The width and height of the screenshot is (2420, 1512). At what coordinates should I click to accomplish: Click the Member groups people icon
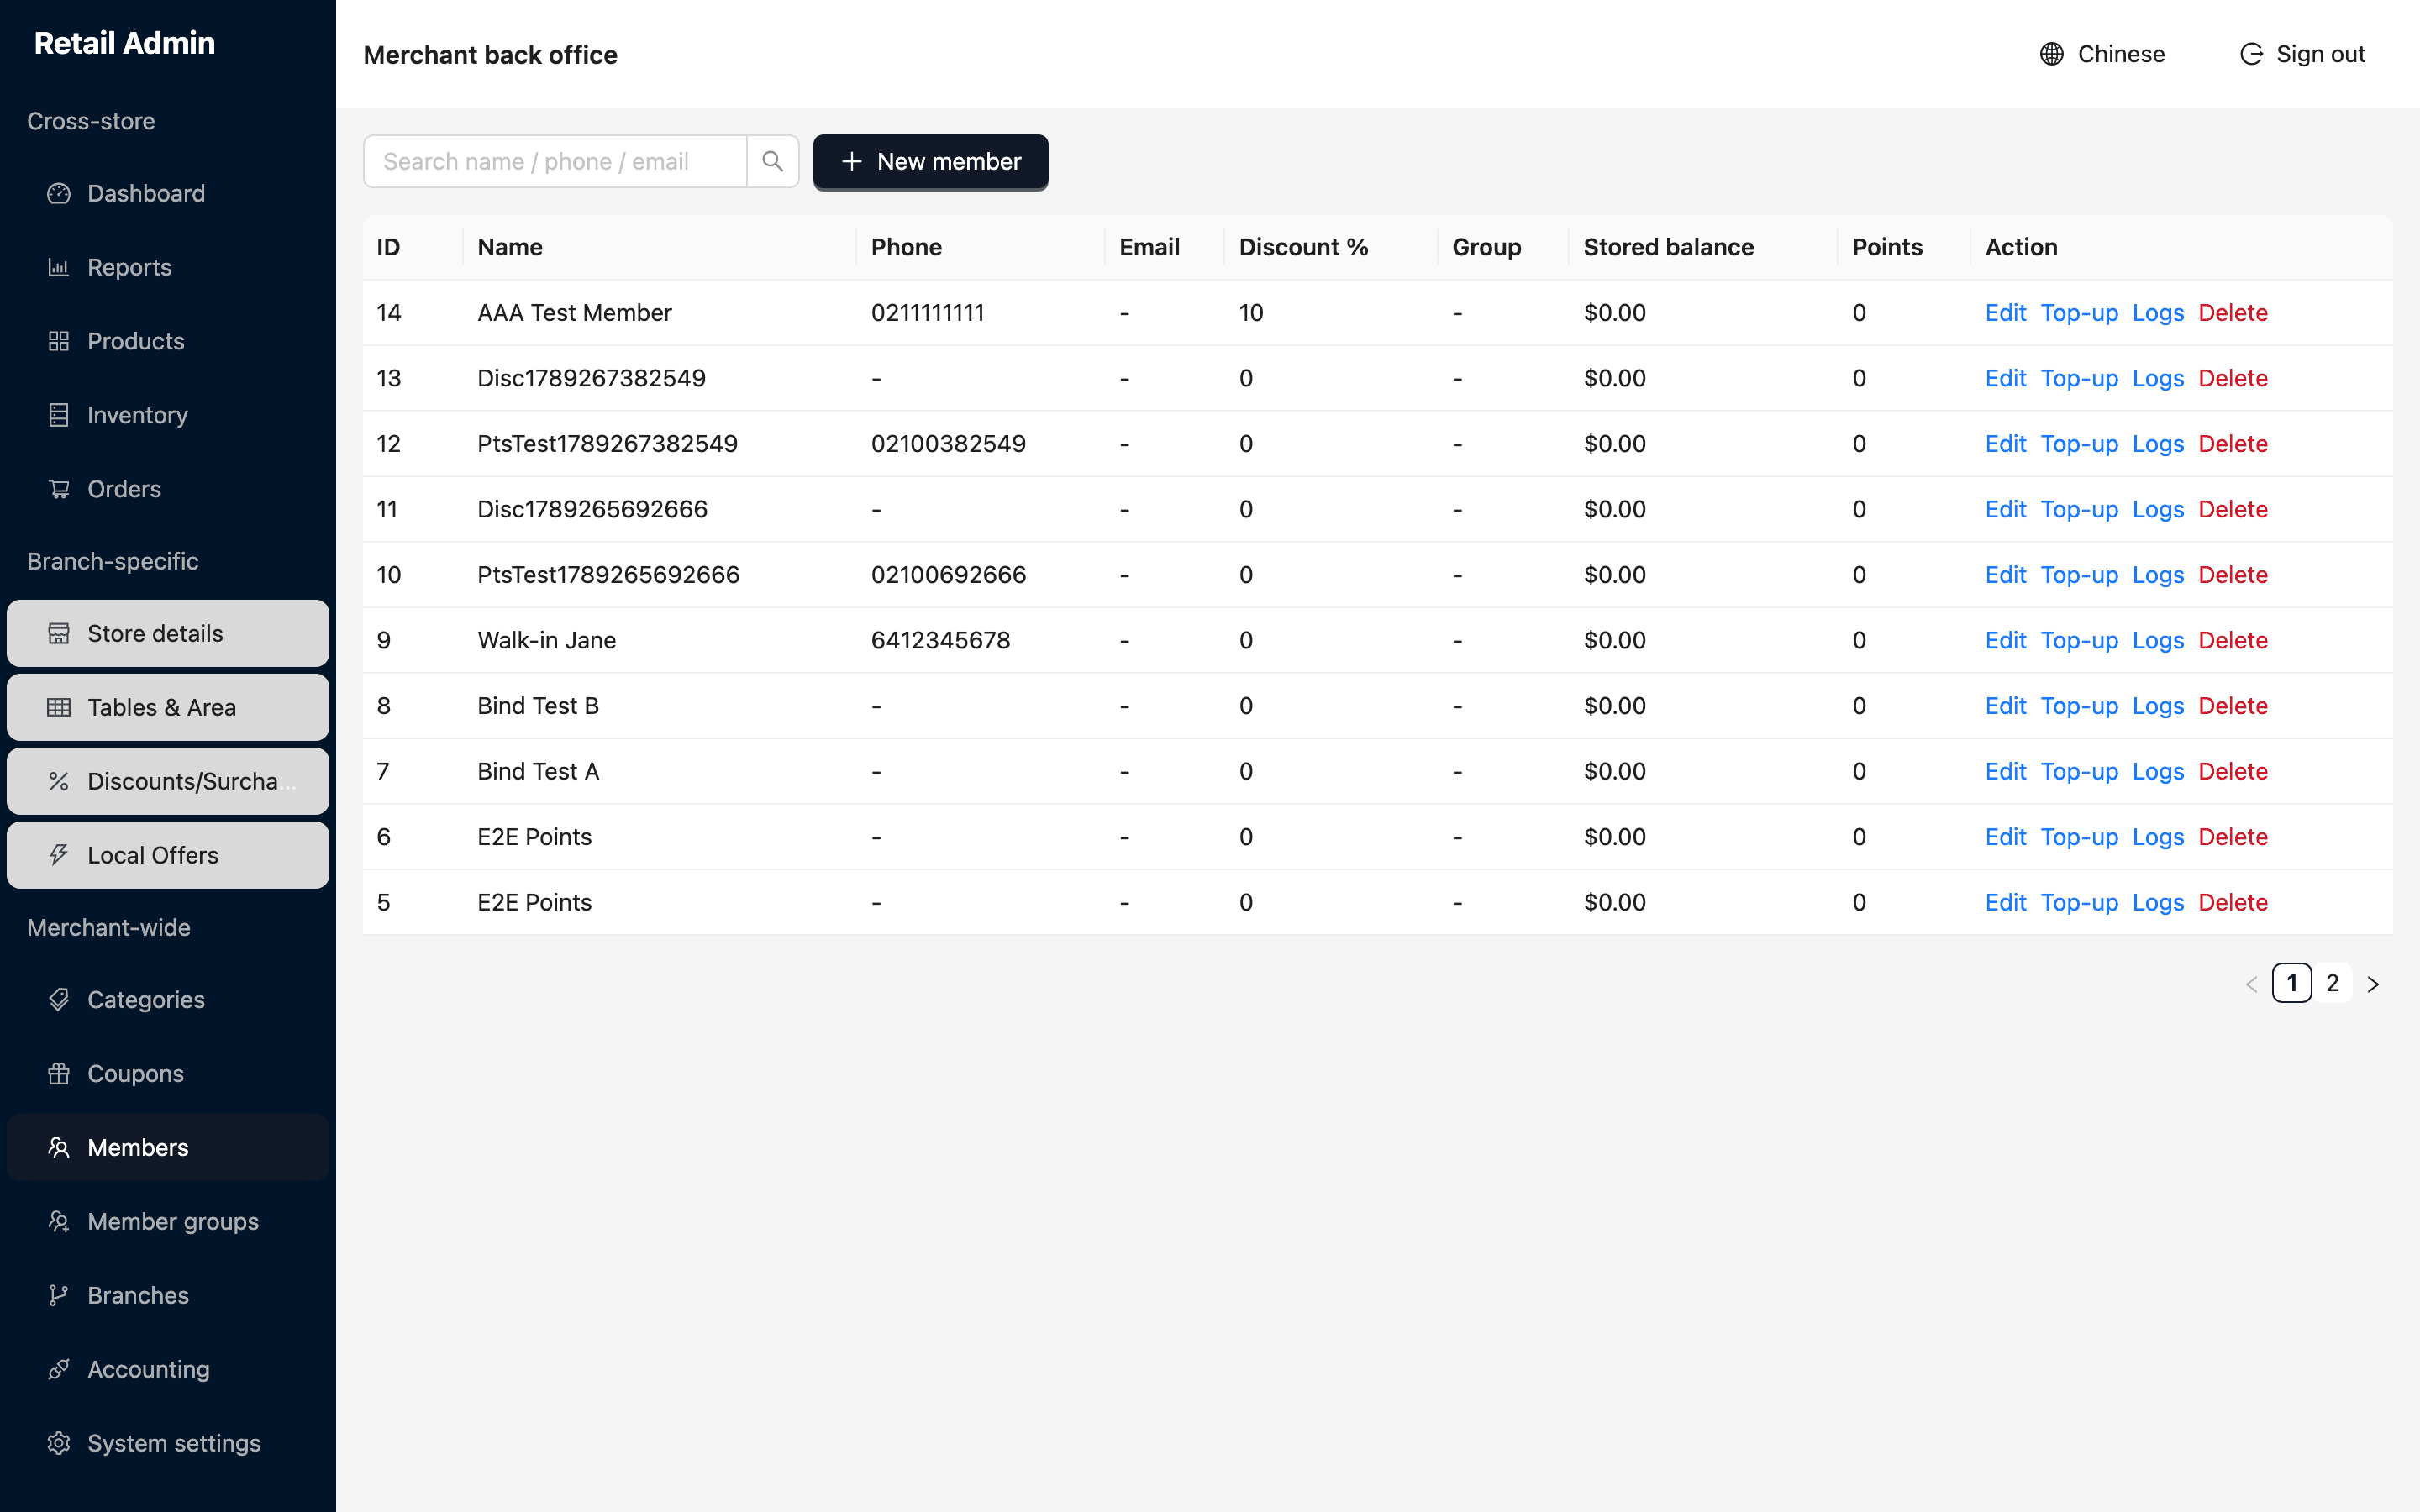59,1221
